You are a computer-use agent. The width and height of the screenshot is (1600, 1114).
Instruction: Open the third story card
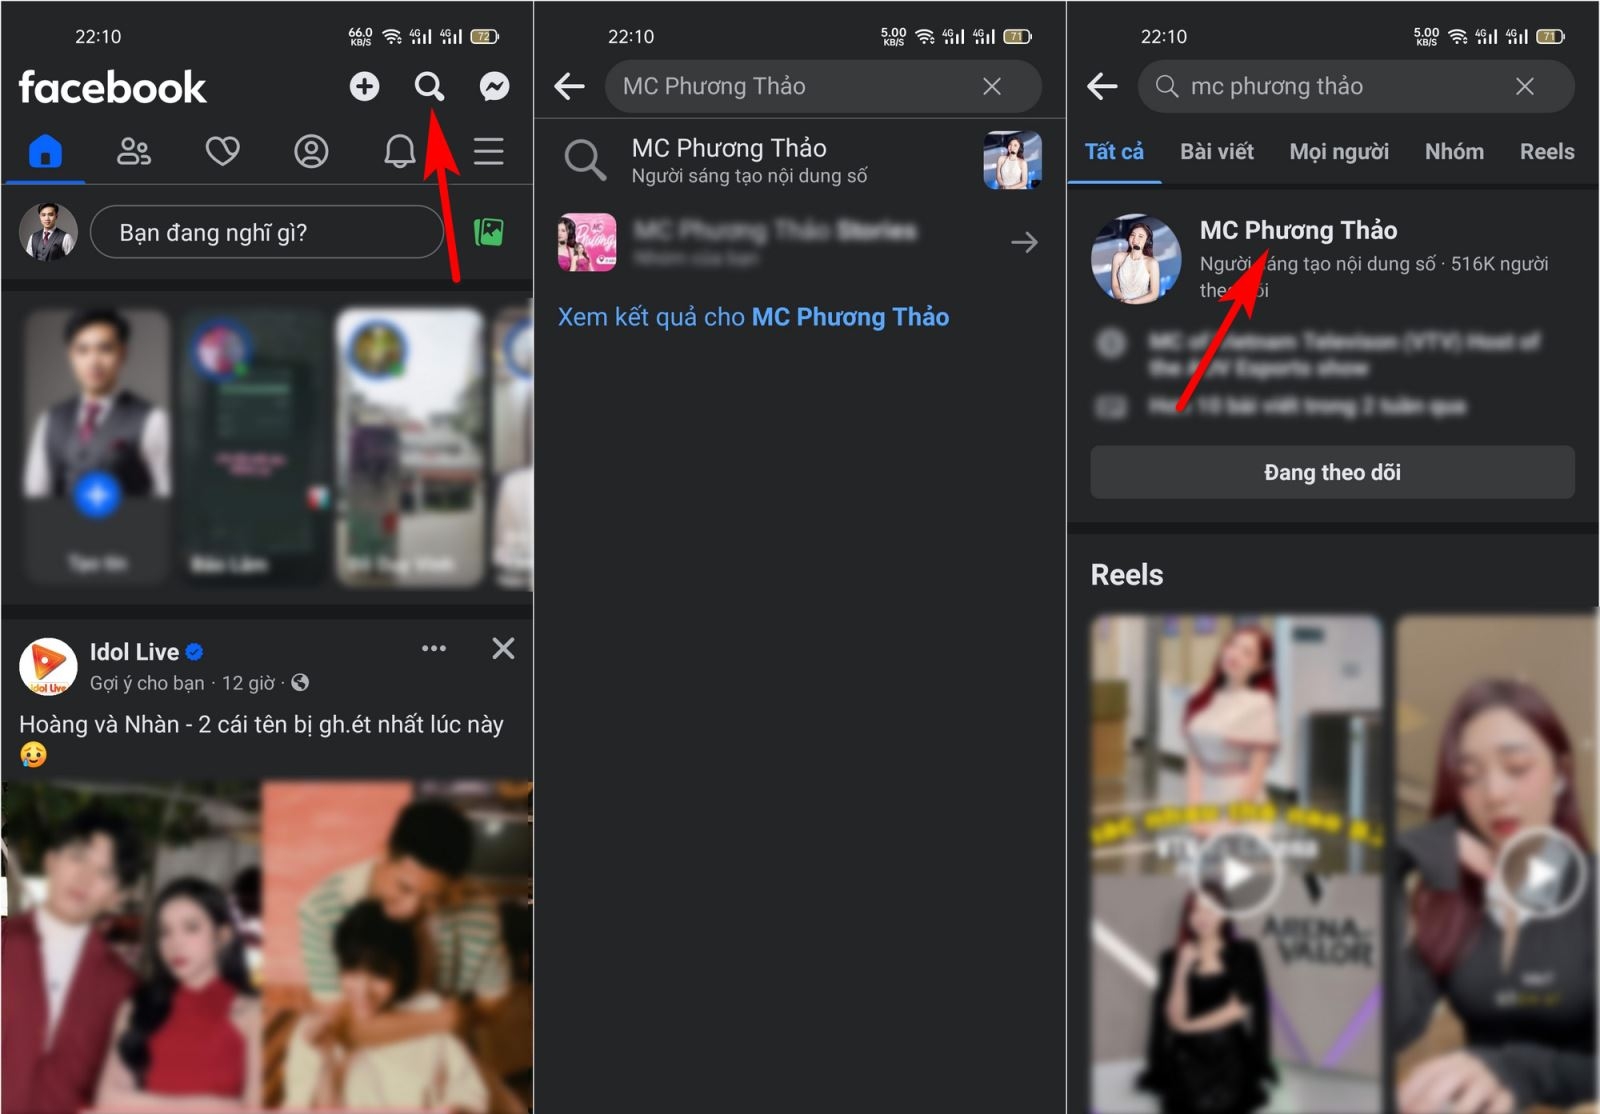pyautogui.click(x=410, y=446)
